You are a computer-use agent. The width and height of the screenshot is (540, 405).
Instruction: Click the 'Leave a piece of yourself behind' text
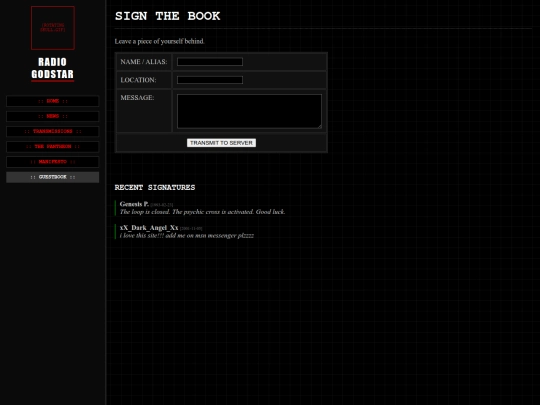click(x=159, y=41)
